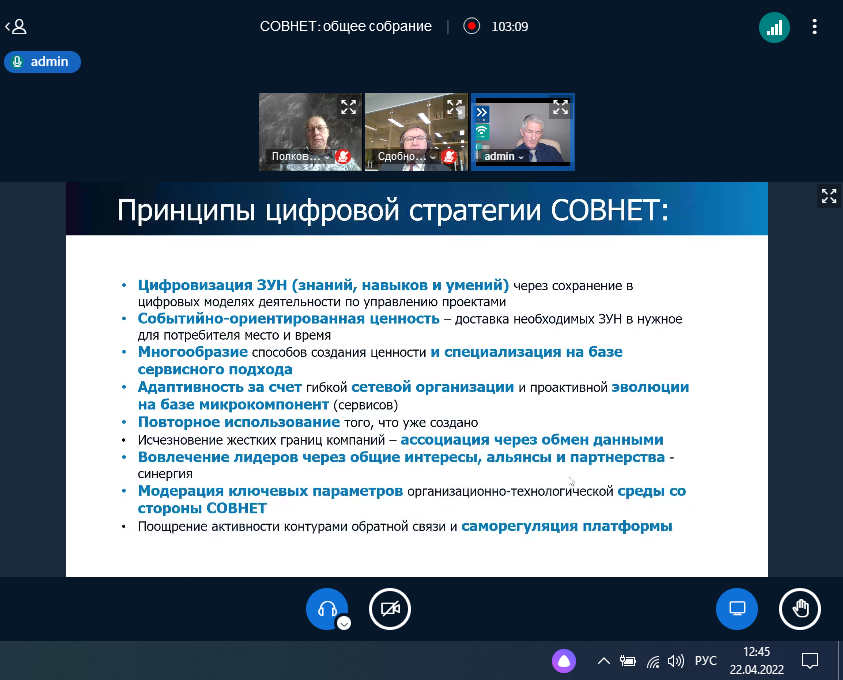Switch the РУС keyboard language
843x680 pixels.
(x=706, y=660)
